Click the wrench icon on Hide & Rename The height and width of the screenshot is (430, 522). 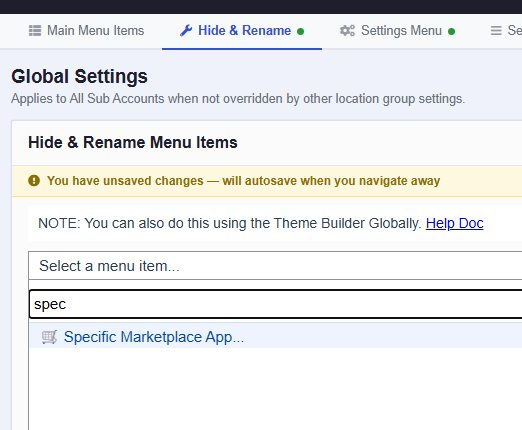point(186,31)
